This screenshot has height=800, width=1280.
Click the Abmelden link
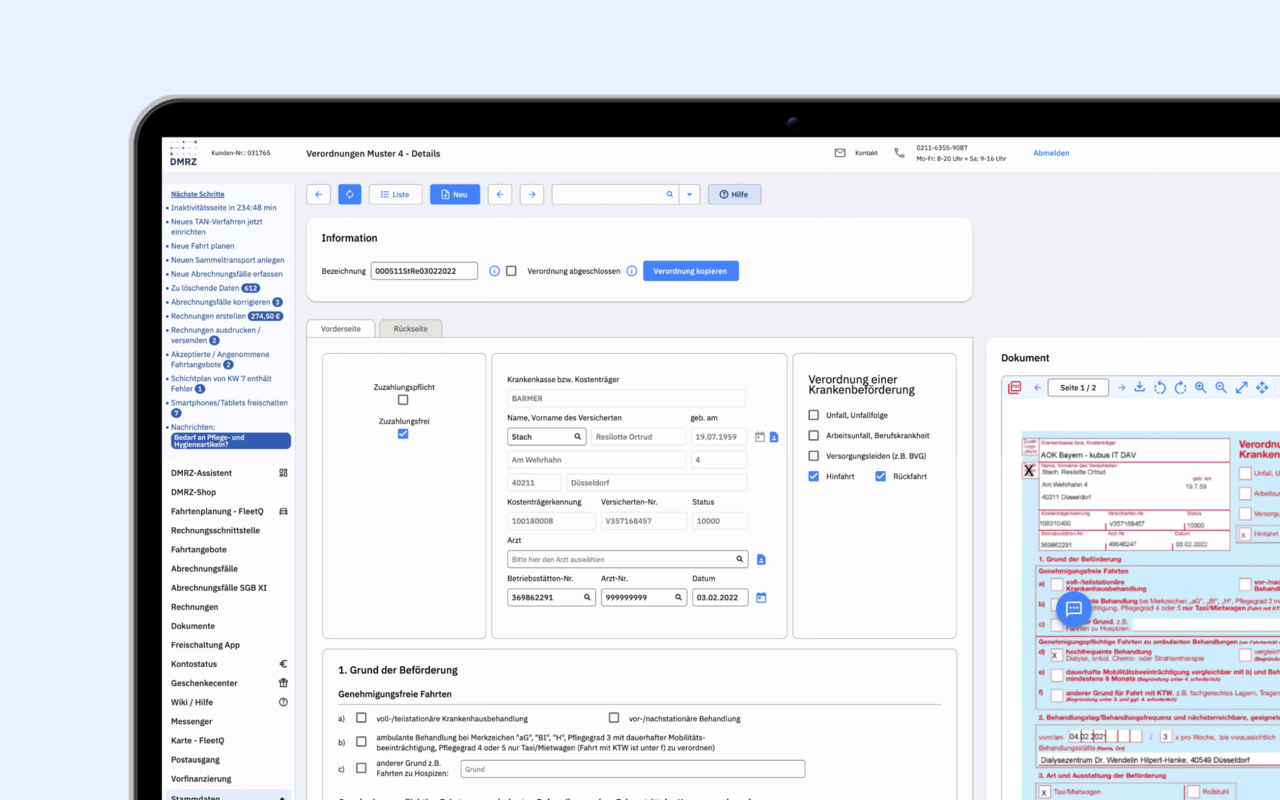pos(1051,153)
